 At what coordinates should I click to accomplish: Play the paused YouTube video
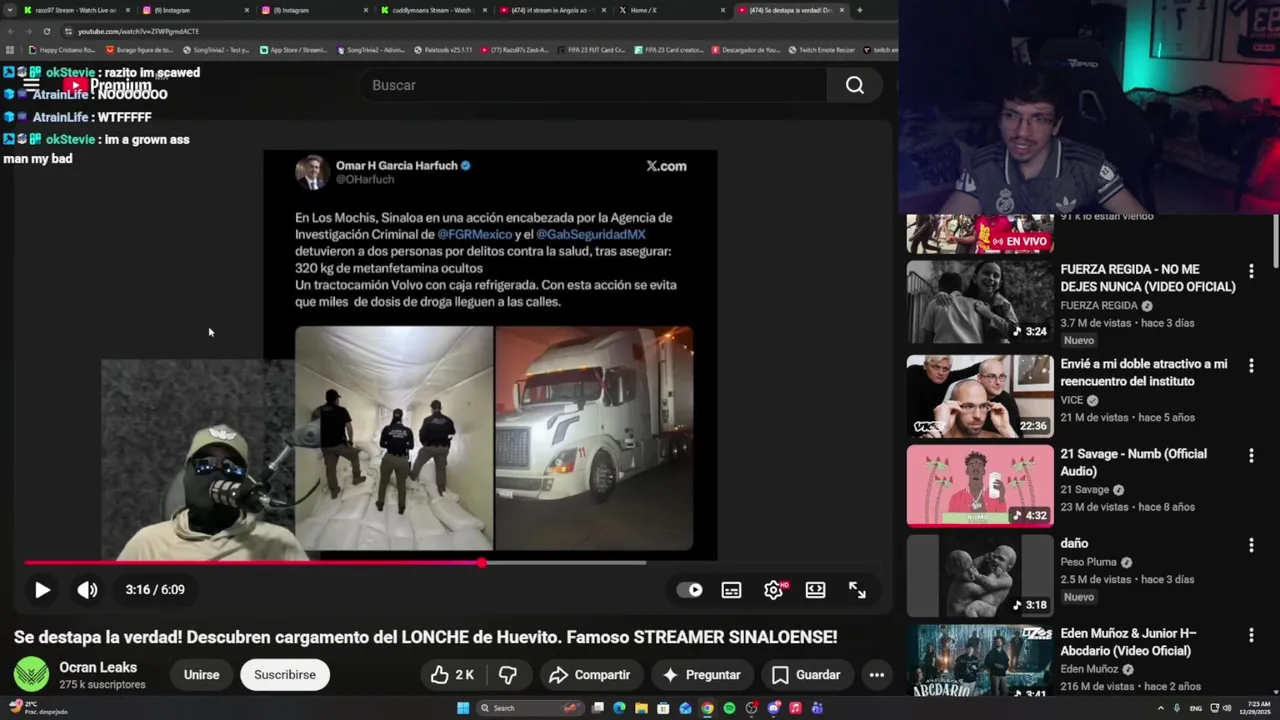pyautogui.click(x=42, y=590)
